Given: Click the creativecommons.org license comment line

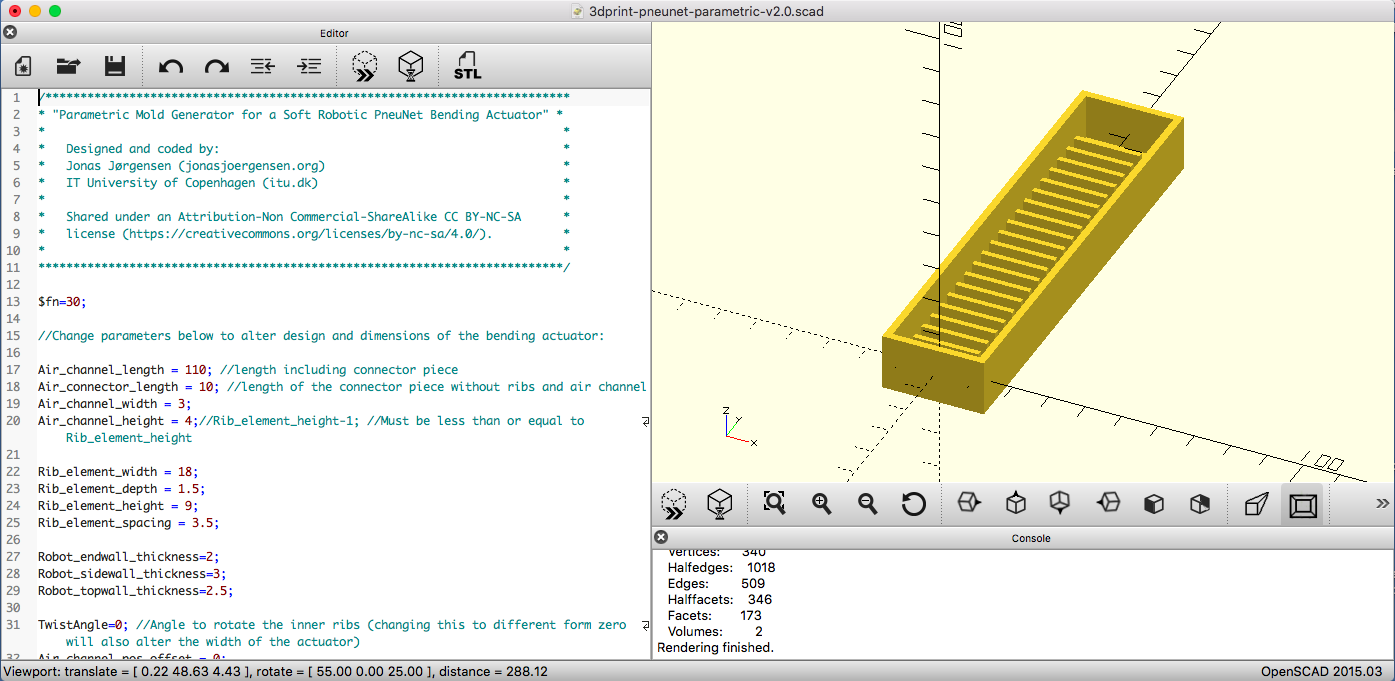Looking at the screenshot, I should coord(279,234).
